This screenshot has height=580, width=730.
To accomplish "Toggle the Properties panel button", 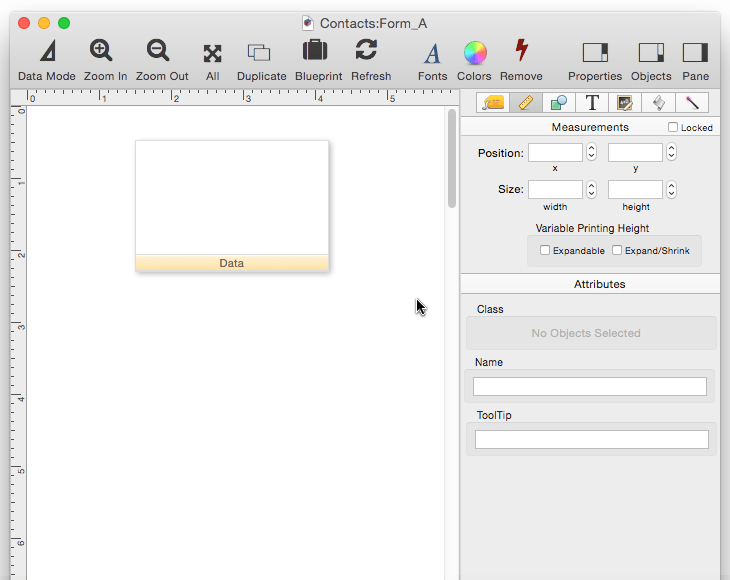I will (595, 53).
